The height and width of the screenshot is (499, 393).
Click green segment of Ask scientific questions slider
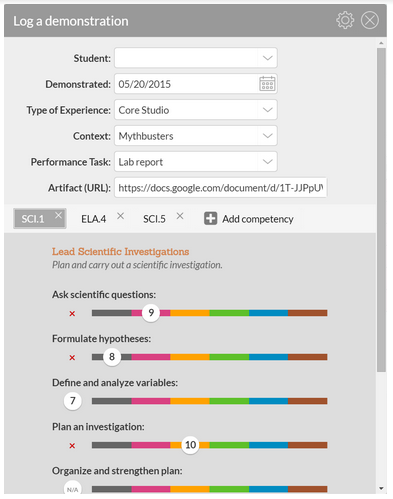(x=229, y=313)
